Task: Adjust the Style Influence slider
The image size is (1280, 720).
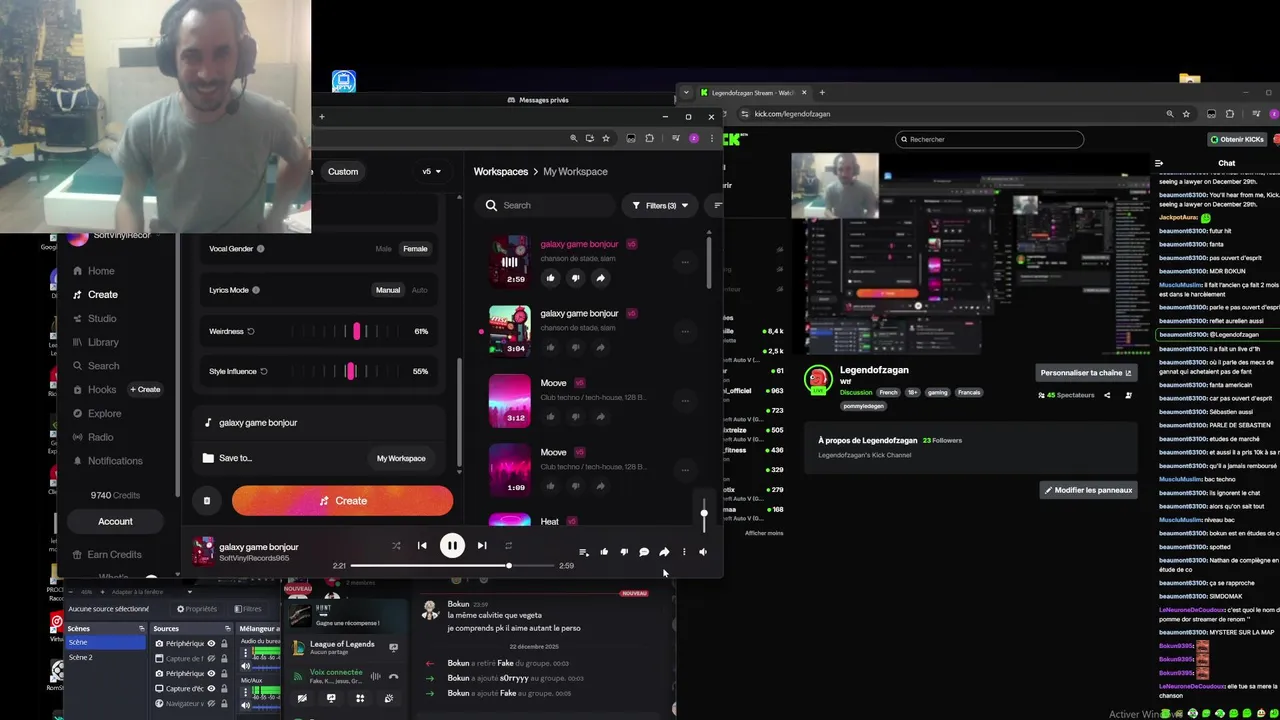Action: tap(349, 371)
